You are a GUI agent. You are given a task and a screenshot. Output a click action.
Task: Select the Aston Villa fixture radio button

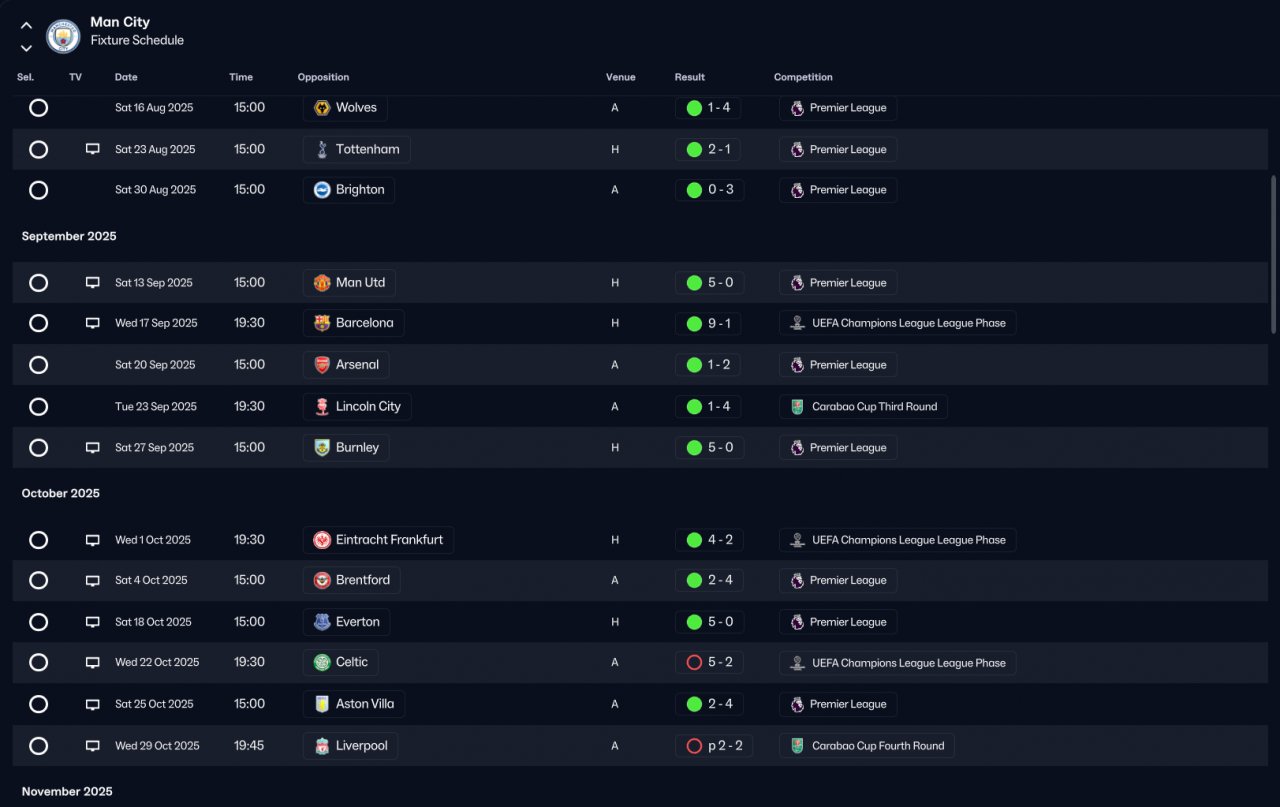coord(38,704)
